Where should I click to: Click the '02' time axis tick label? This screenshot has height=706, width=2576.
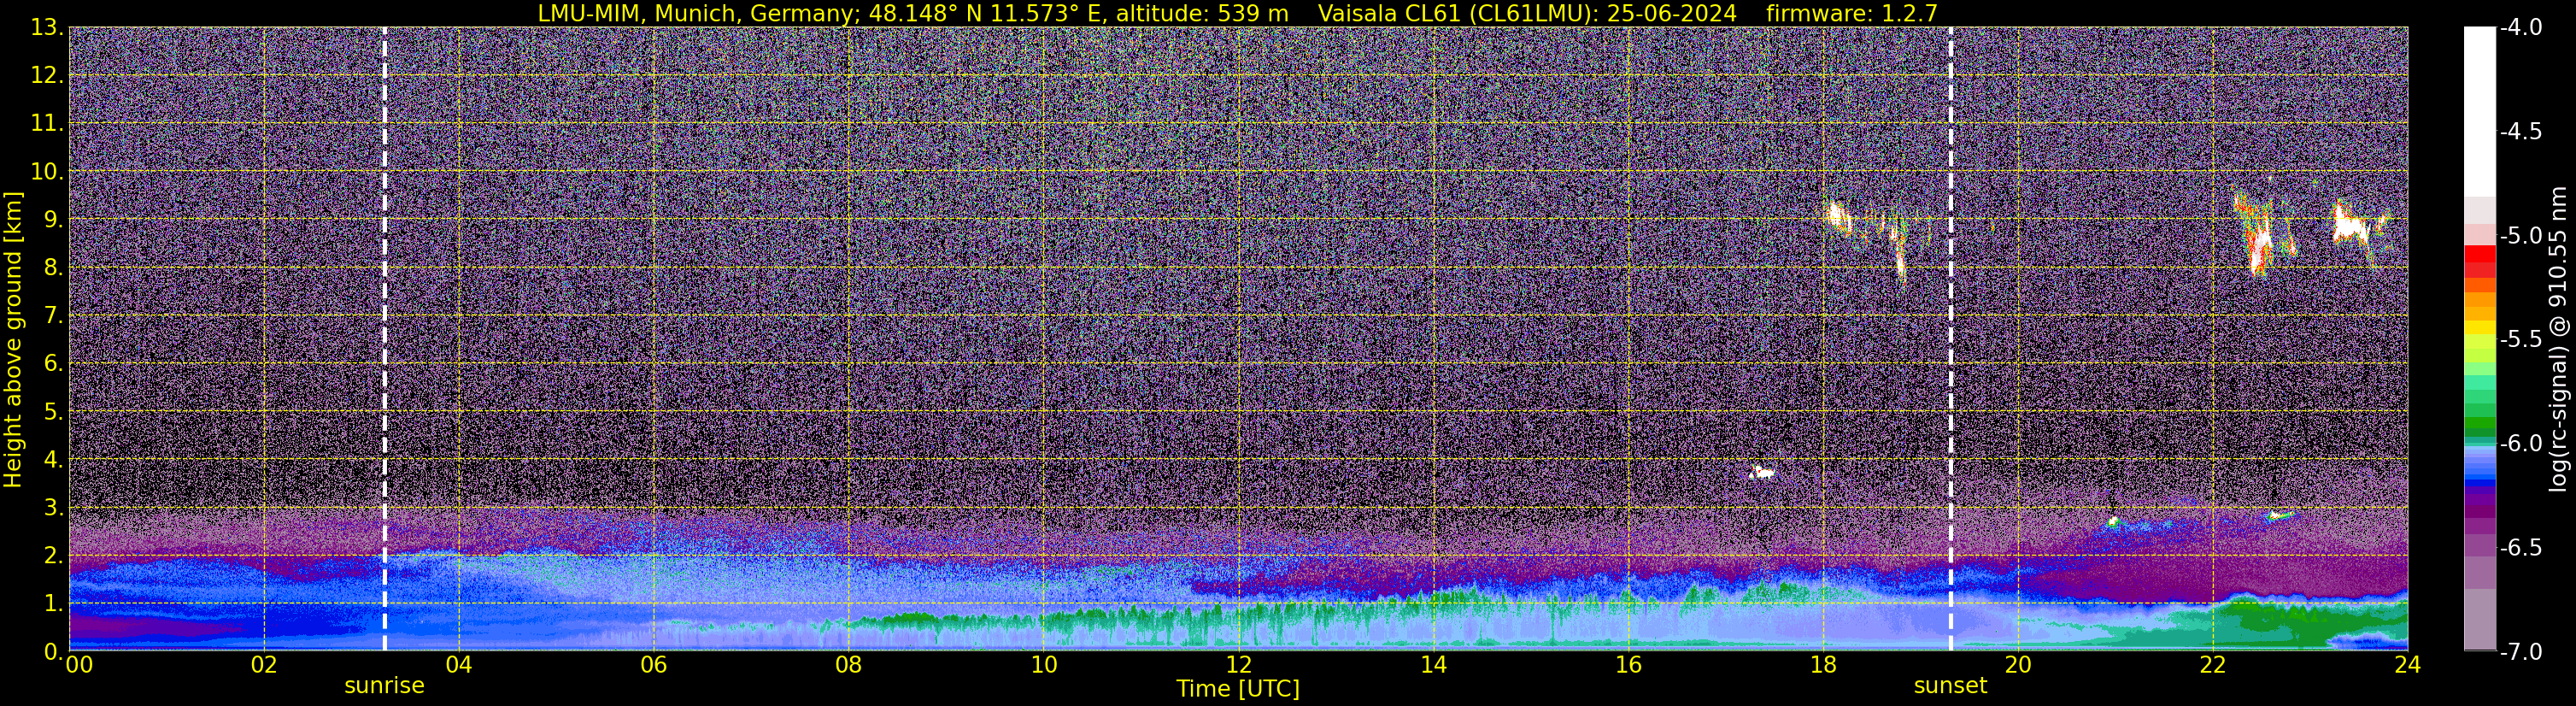[x=263, y=665]
